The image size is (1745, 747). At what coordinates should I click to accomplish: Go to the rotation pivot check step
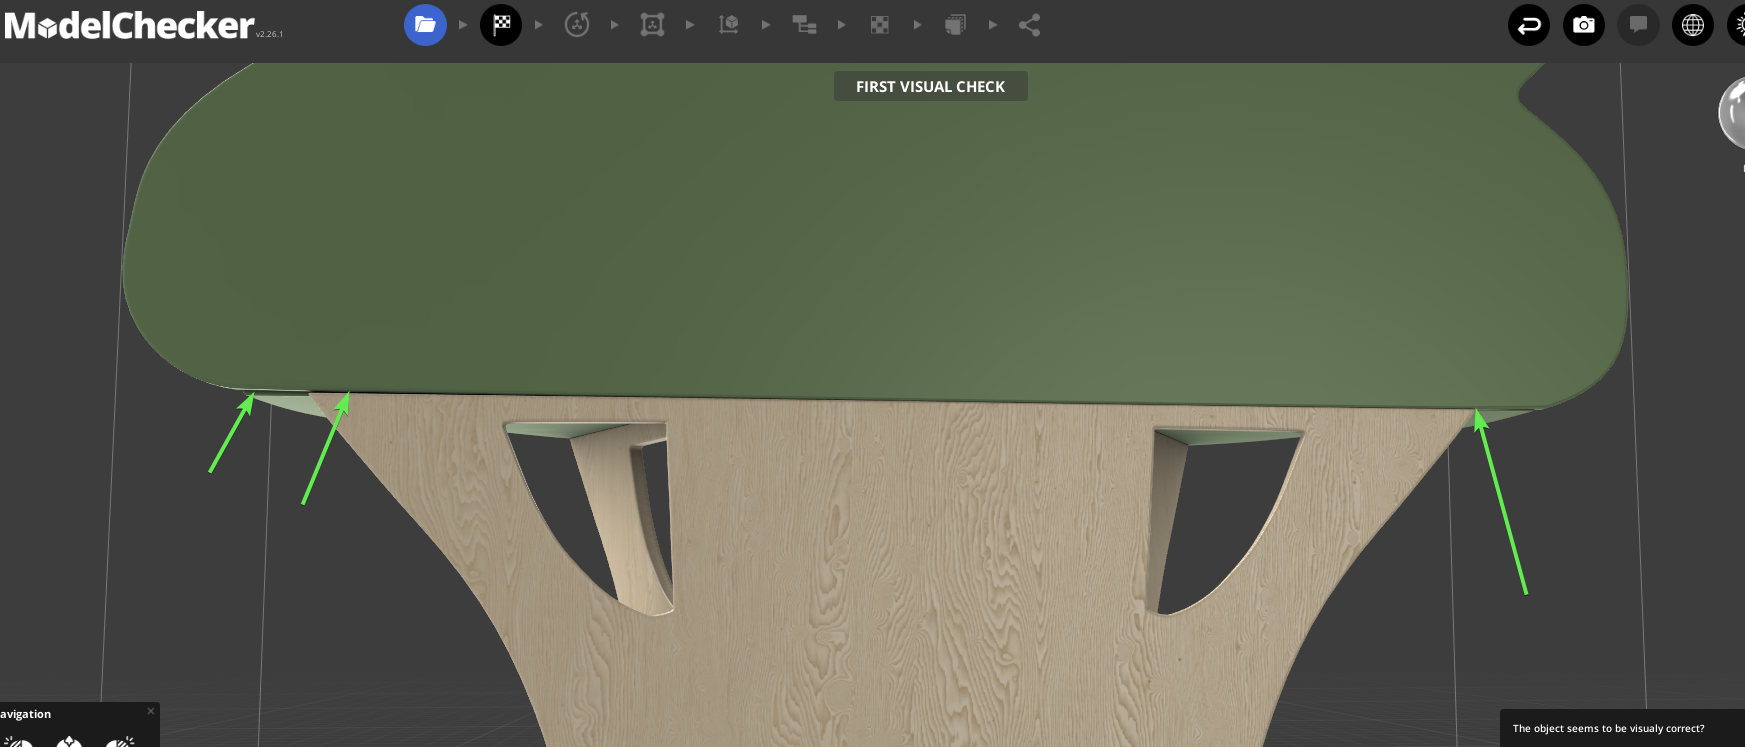(x=577, y=25)
